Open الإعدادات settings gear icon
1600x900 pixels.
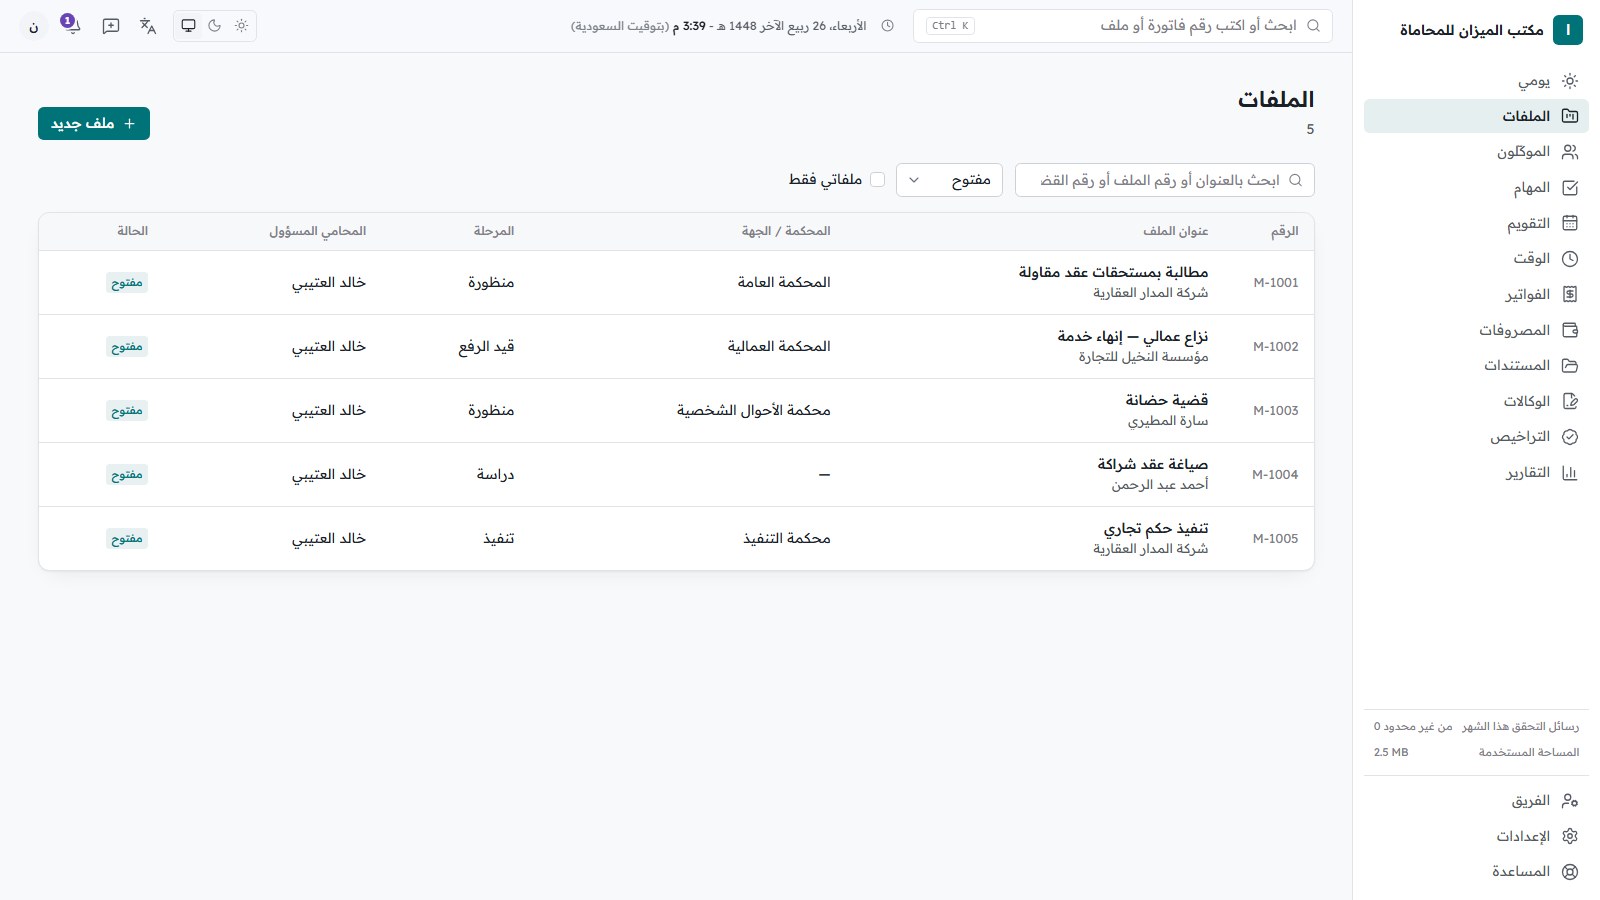[x=1570, y=836]
